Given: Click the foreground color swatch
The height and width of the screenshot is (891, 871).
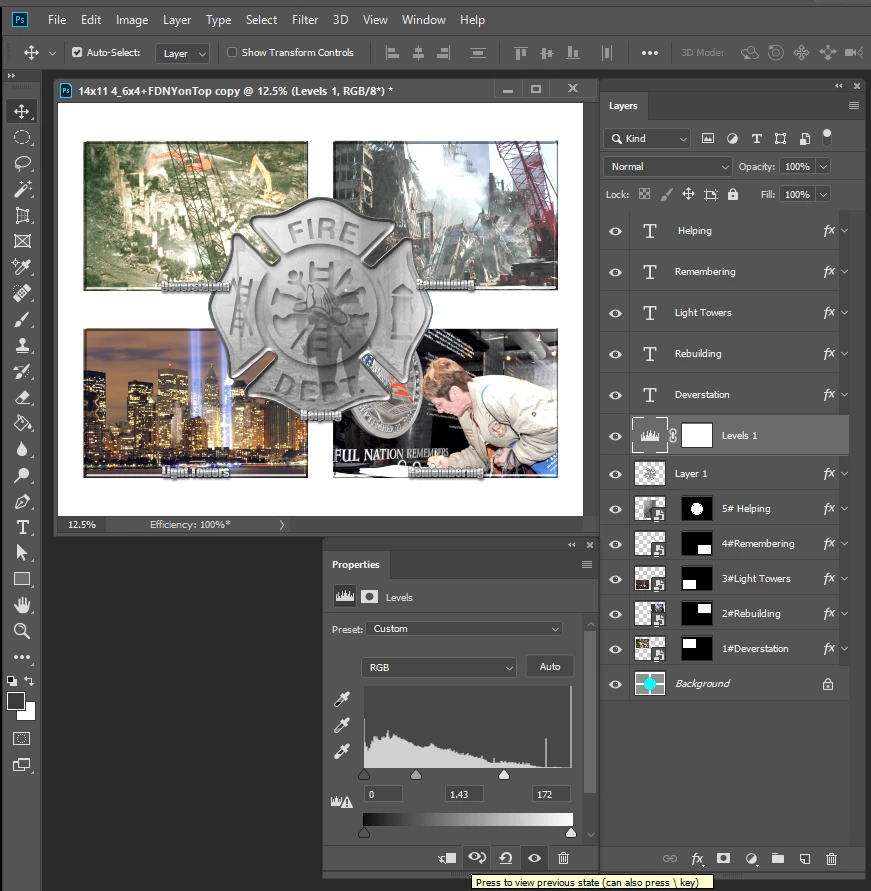Looking at the screenshot, I should 16,701.
